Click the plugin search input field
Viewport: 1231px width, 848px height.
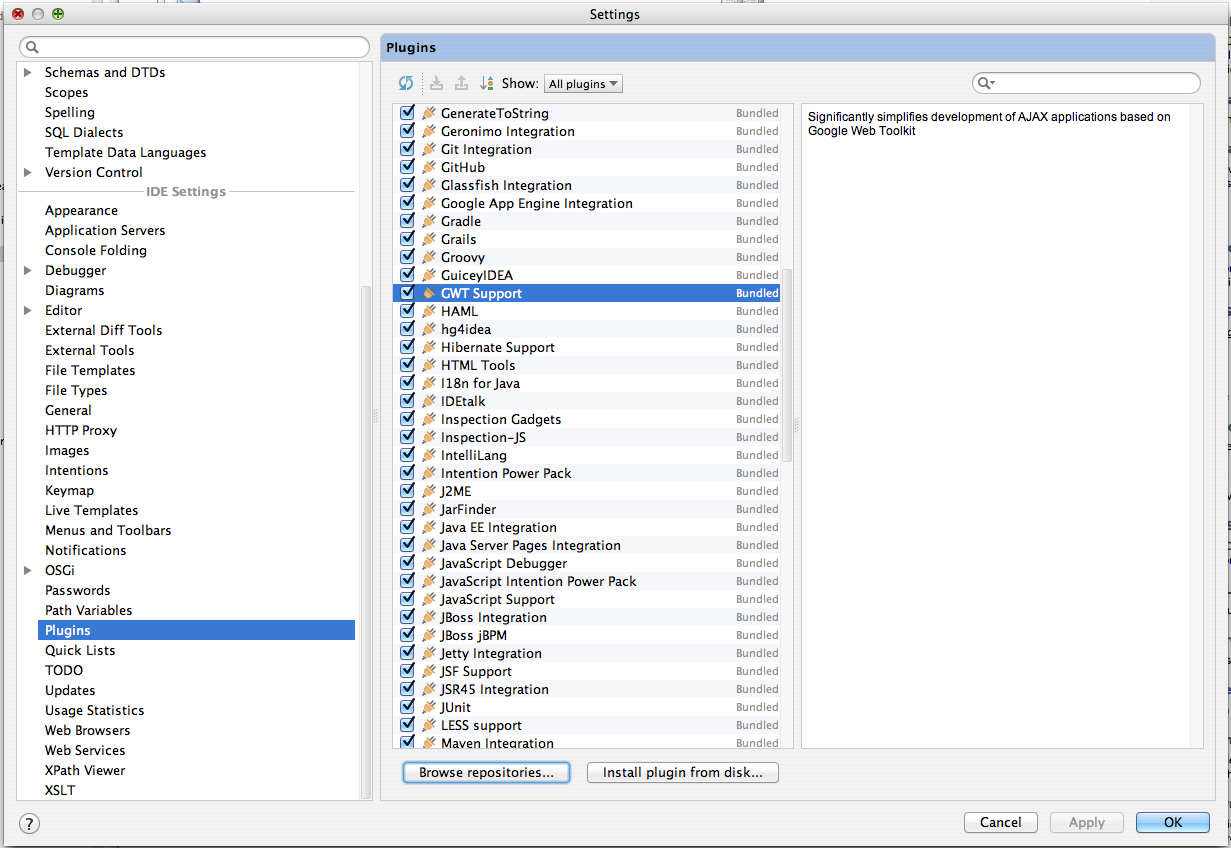pos(1087,83)
